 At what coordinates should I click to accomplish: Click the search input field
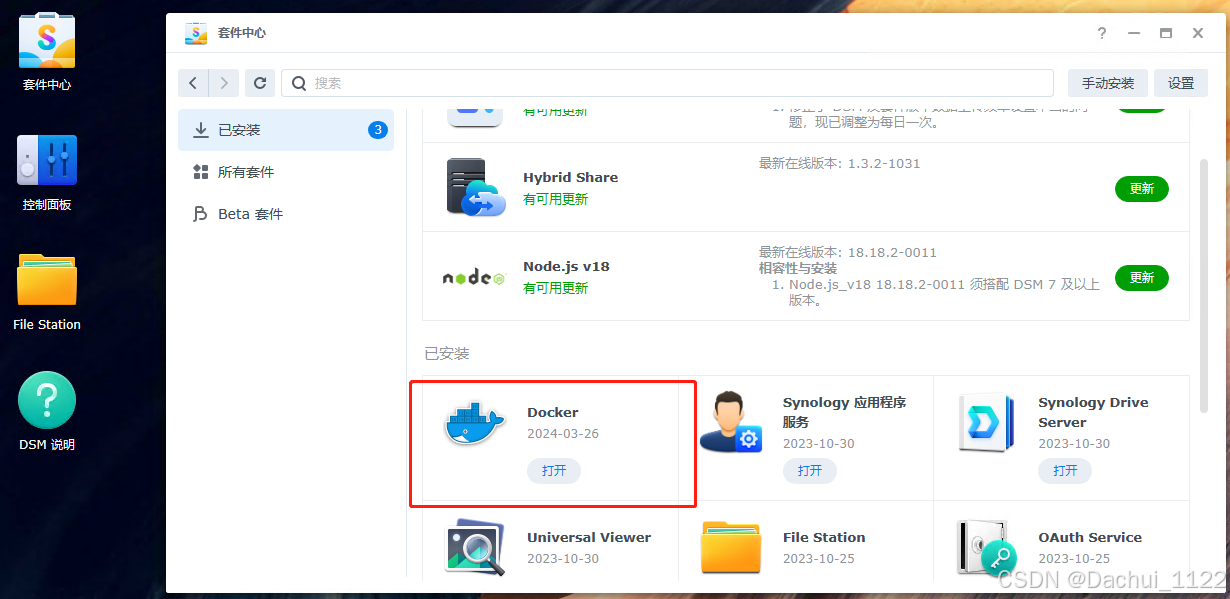tap(660, 82)
